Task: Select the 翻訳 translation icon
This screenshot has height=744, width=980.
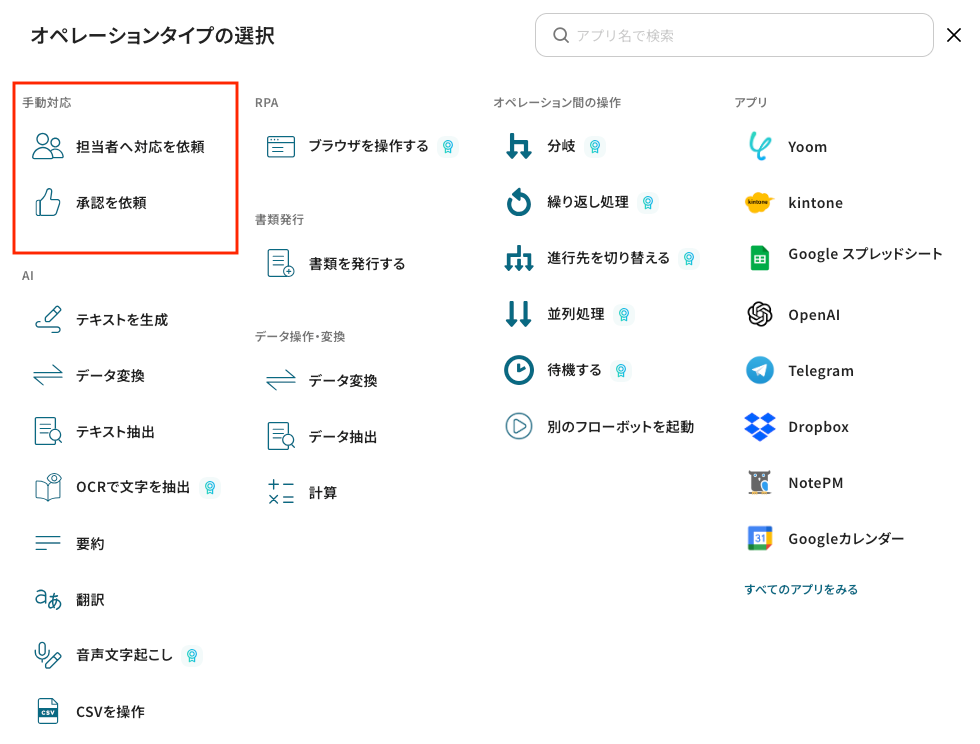Action: point(48,600)
